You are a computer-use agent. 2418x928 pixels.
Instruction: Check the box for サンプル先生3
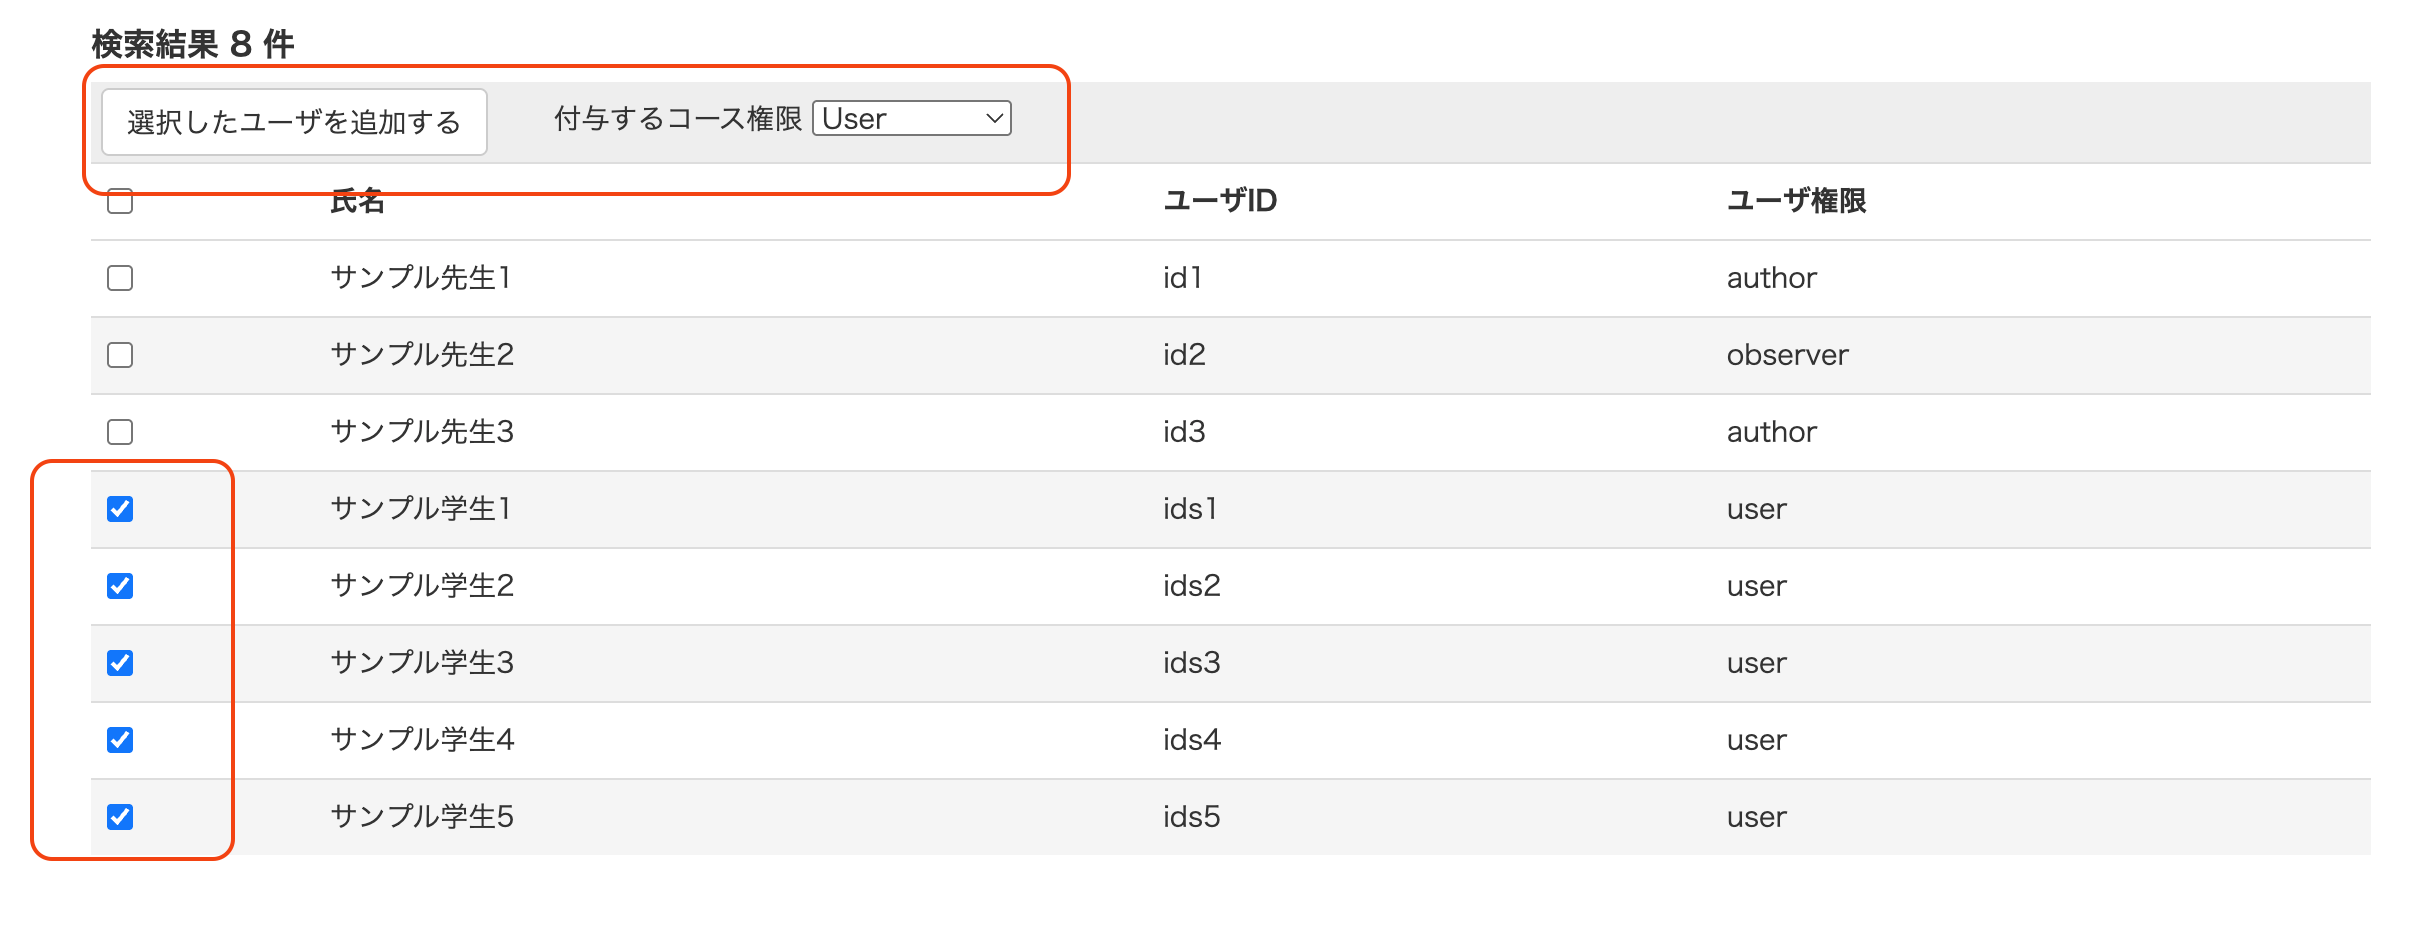tap(120, 432)
